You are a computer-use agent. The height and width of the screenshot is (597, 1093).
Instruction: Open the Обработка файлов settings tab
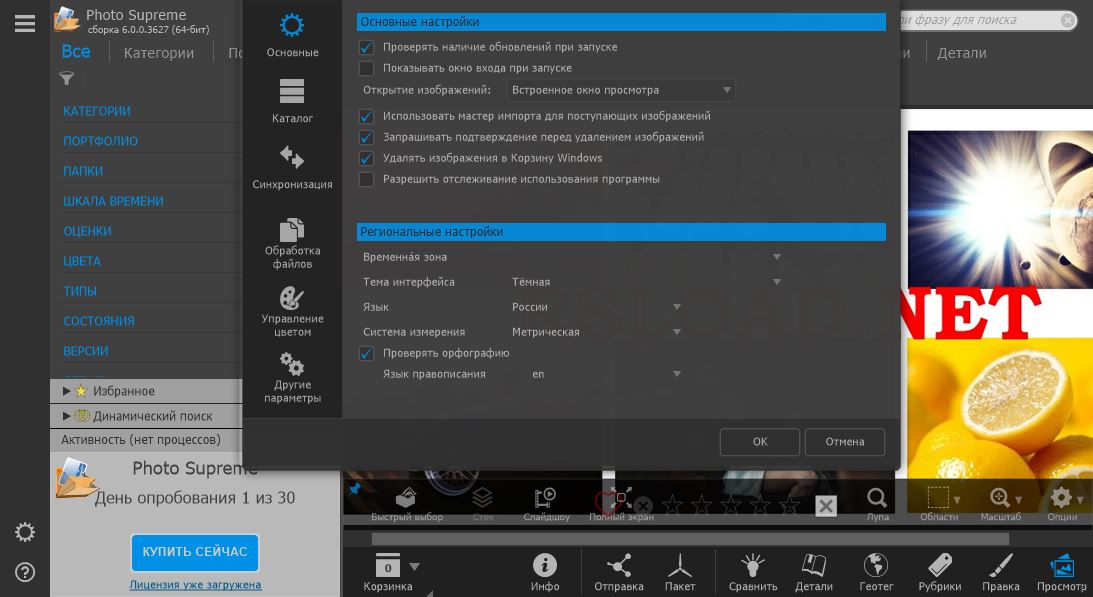pos(292,244)
